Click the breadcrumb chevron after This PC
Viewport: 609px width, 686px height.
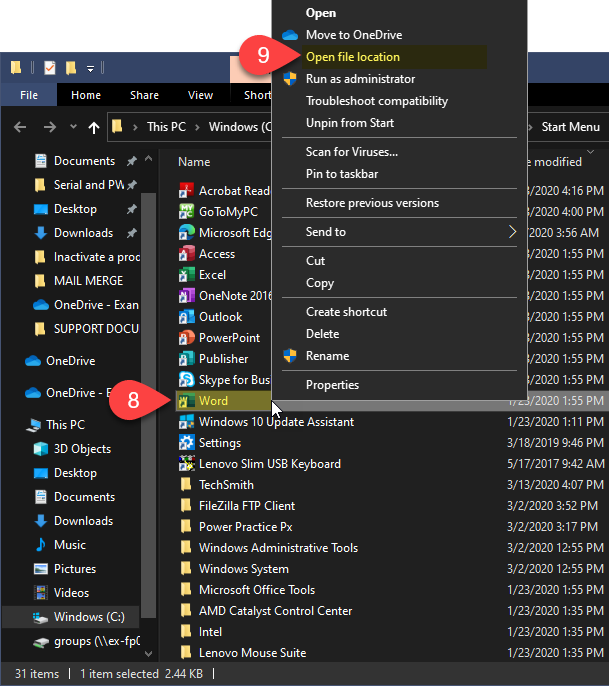point(198,127)
